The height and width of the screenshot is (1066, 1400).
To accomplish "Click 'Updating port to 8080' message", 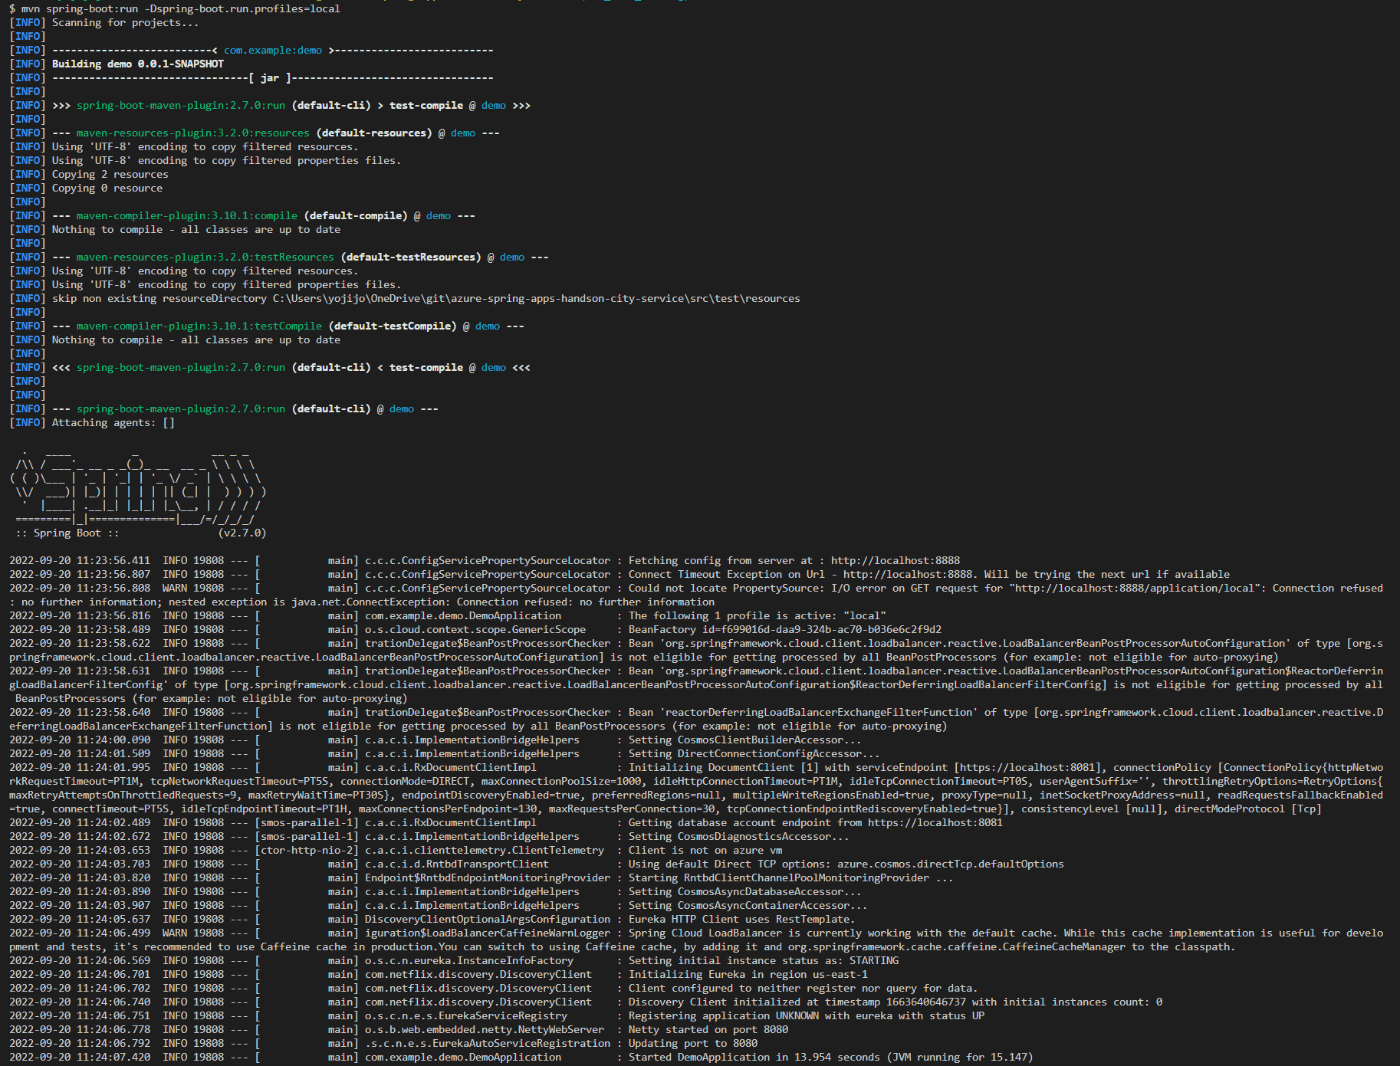I will click(x=693, y=1044).
